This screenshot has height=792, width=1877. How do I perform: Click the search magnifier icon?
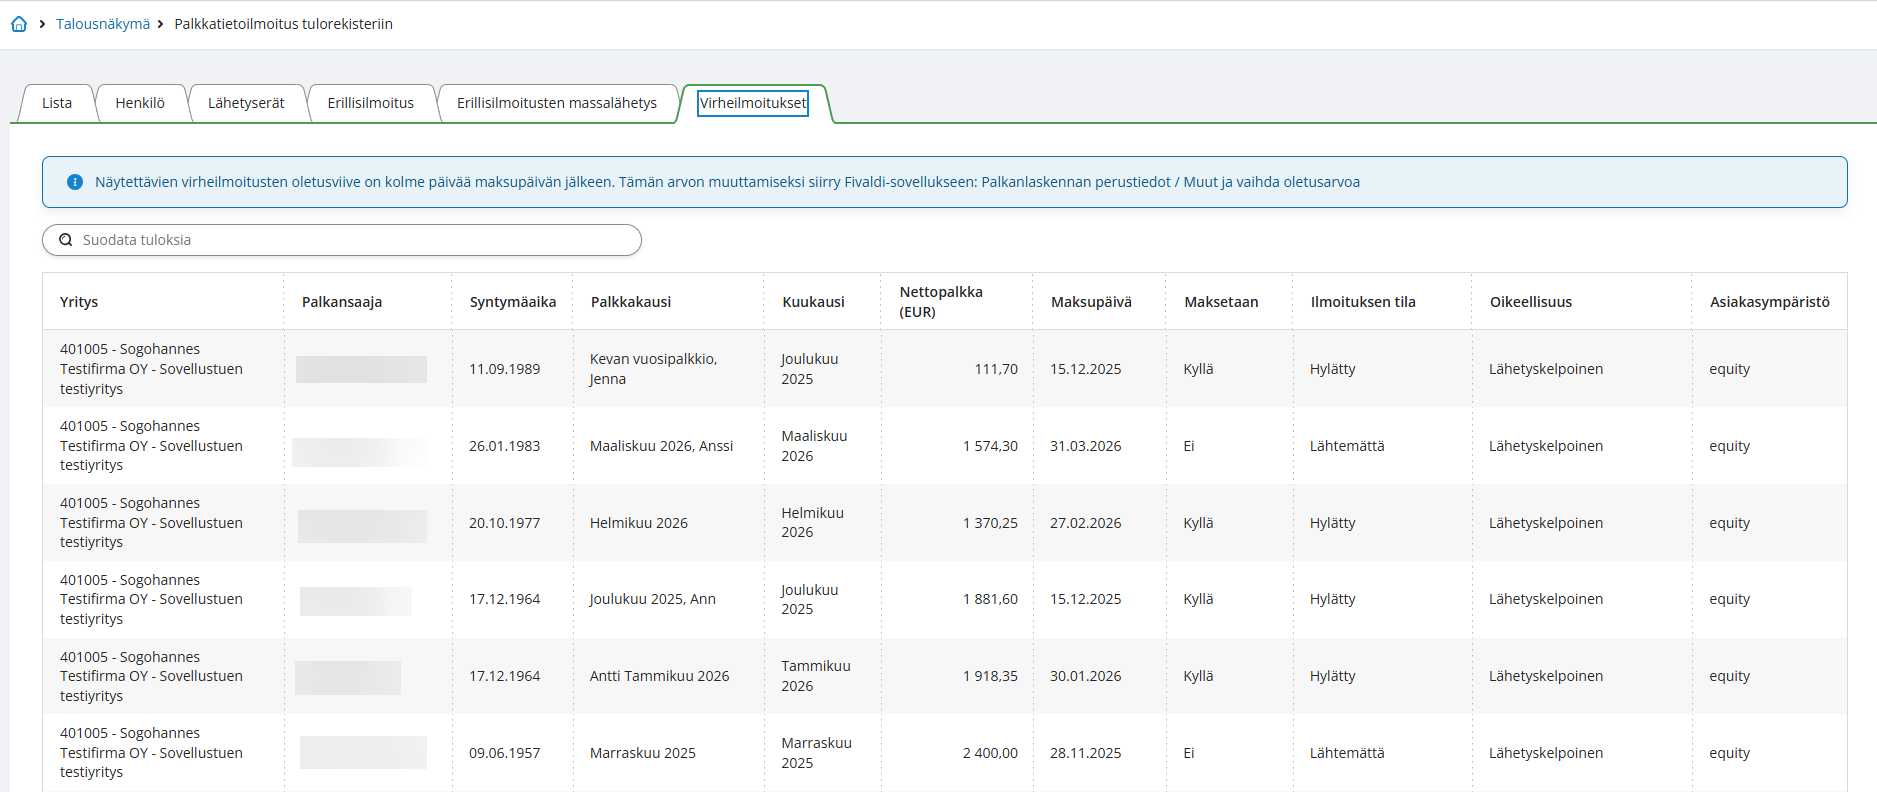[x=66, y=240]
